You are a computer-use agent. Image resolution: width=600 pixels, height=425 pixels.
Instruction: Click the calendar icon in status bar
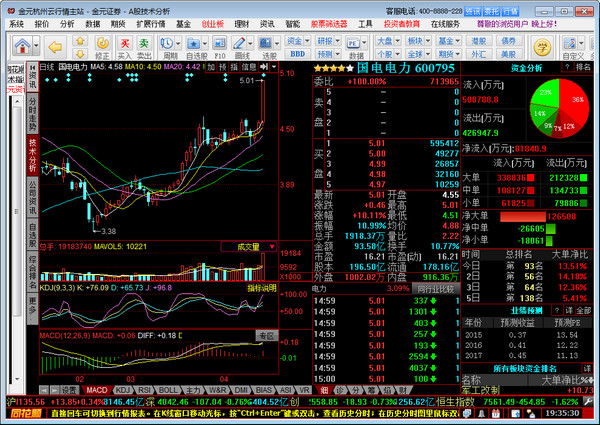click(496, 414)
